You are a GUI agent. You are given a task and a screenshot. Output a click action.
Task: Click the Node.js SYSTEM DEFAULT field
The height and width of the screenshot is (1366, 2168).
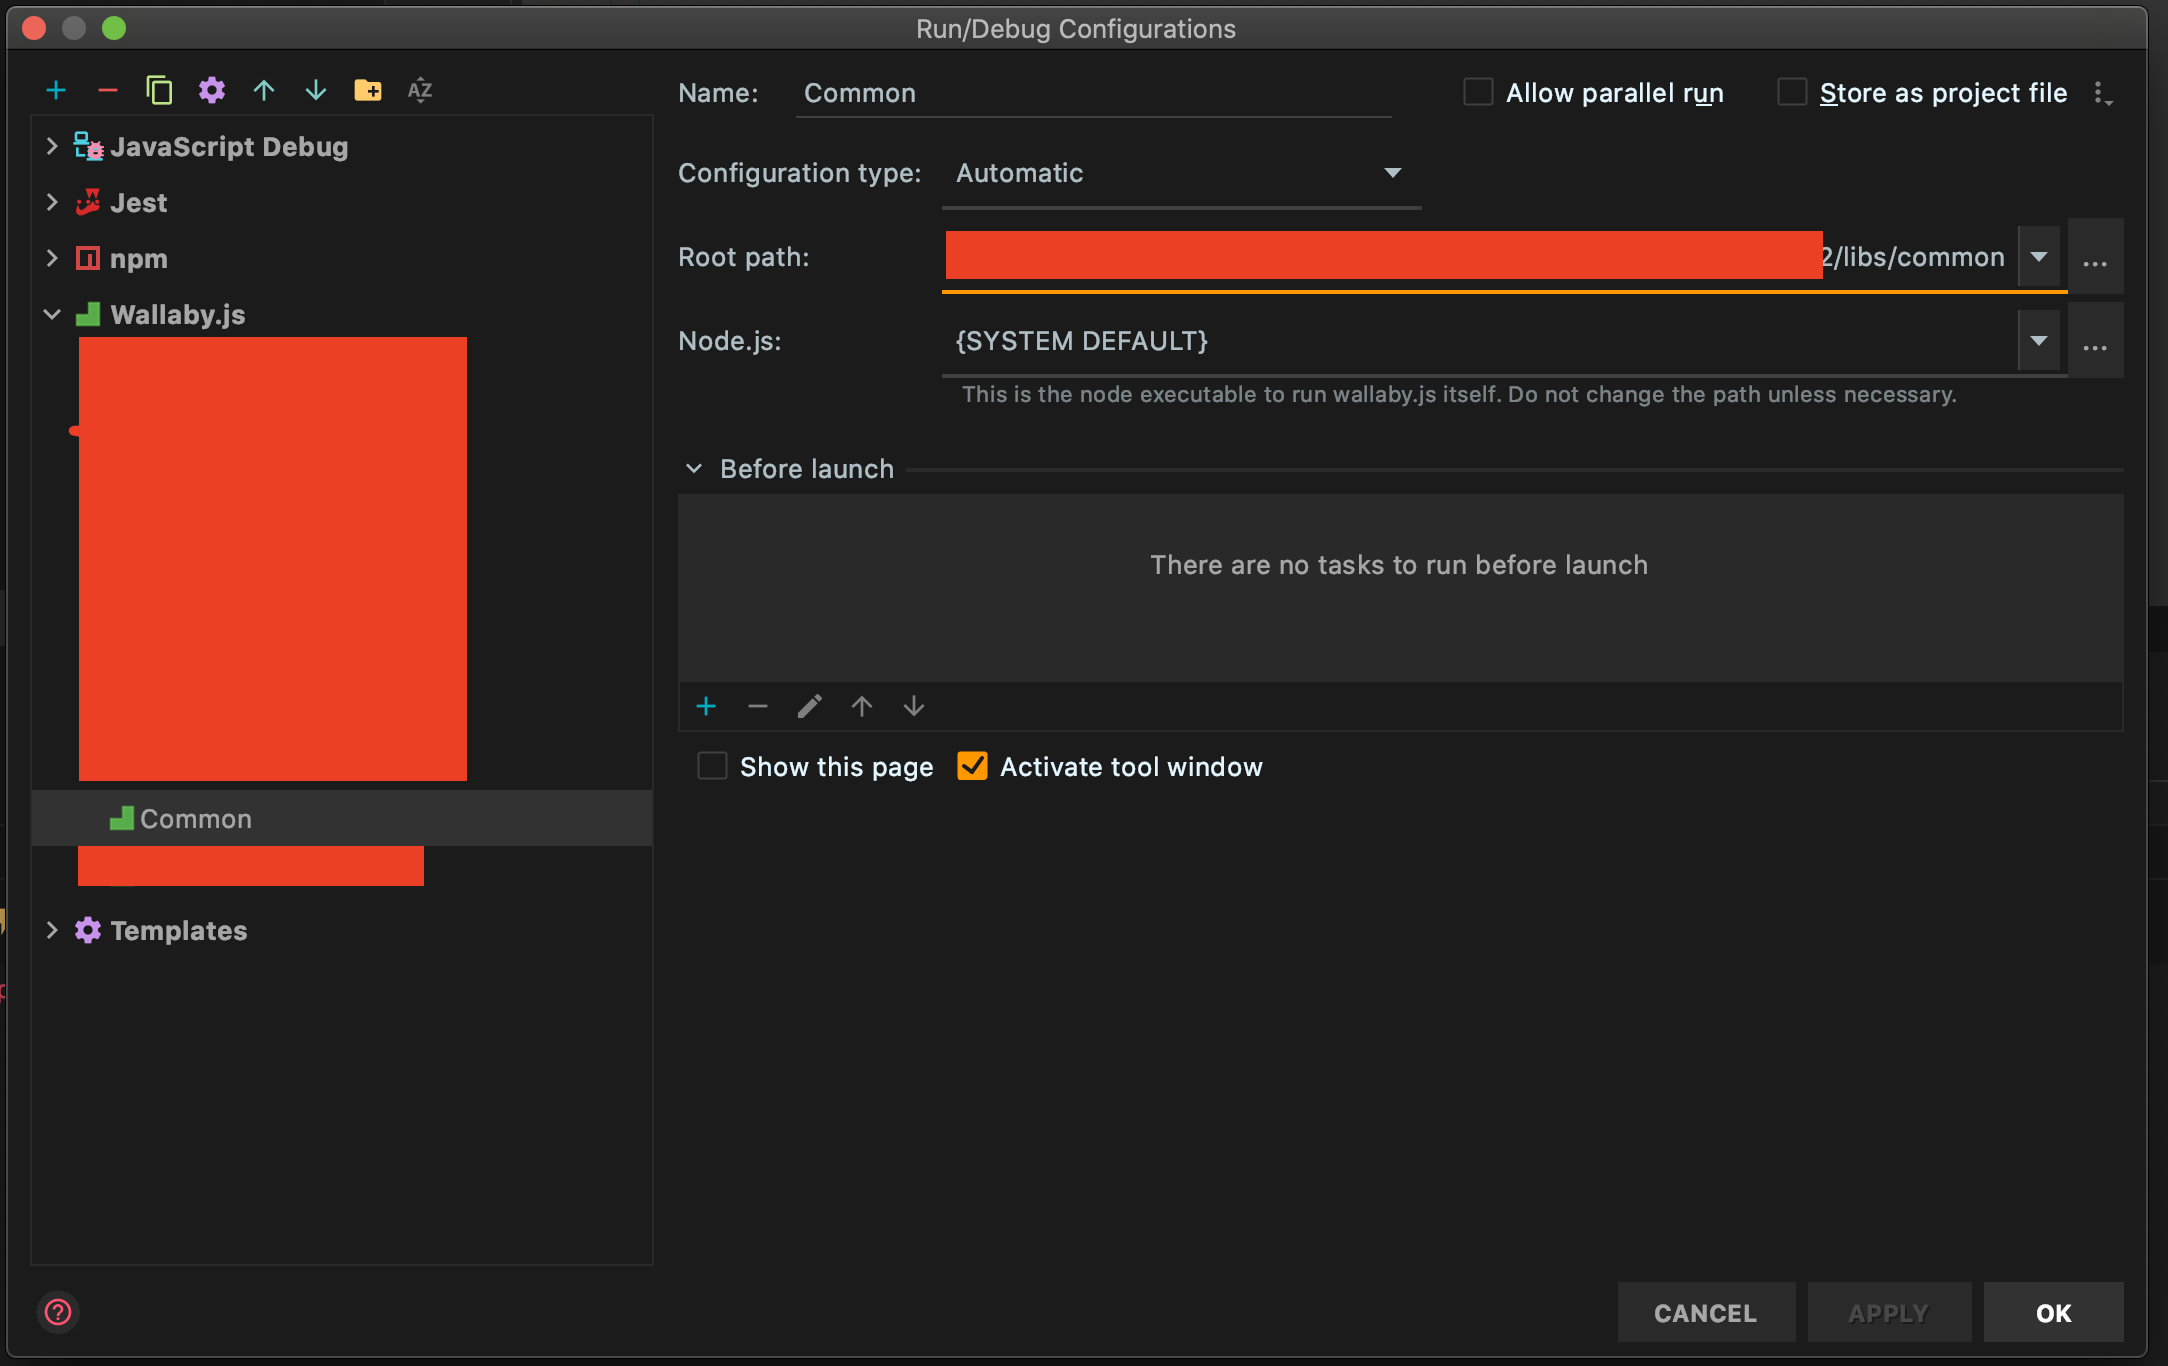coord(1480,341)
